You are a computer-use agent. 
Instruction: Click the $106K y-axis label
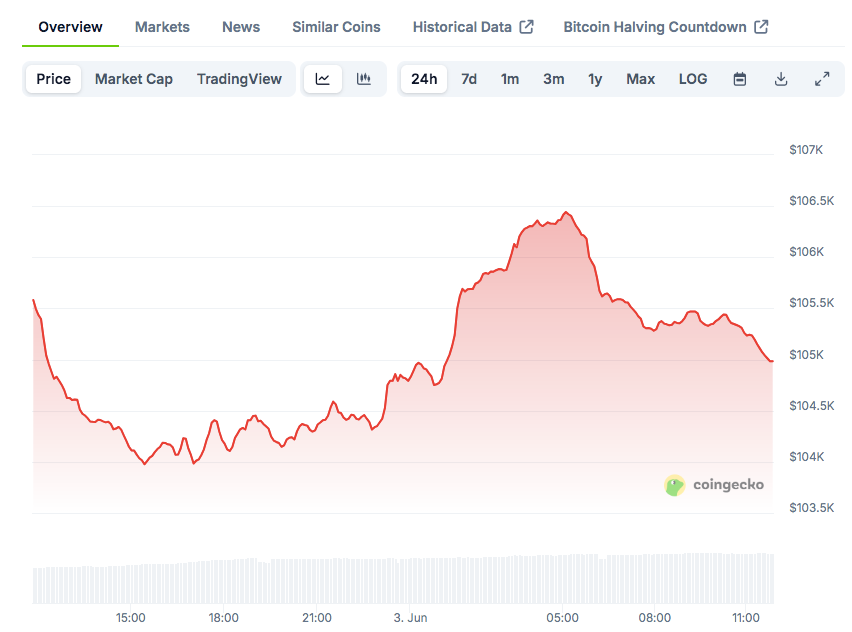806,252
